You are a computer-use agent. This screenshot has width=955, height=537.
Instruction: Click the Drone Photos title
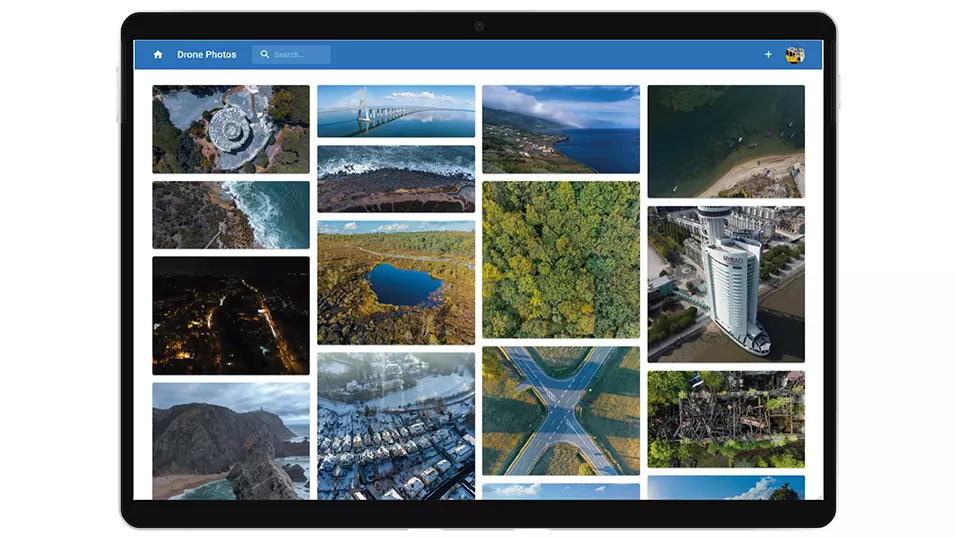(x=207, y=55)
